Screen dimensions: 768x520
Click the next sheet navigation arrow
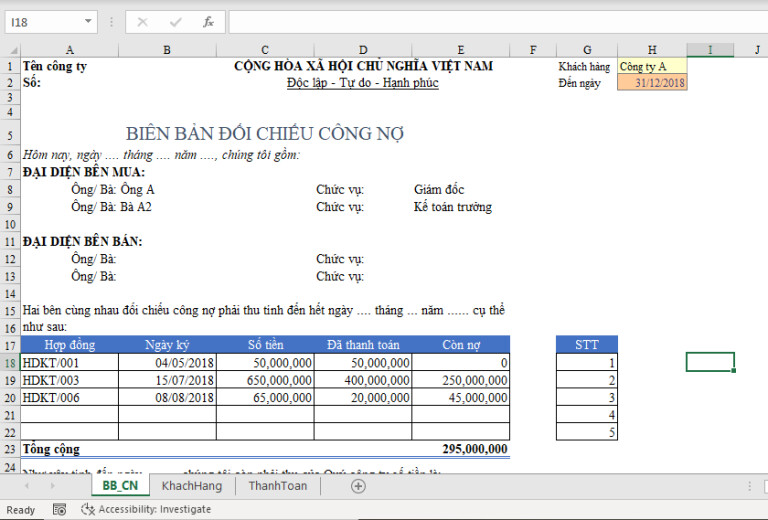point(52,486)
